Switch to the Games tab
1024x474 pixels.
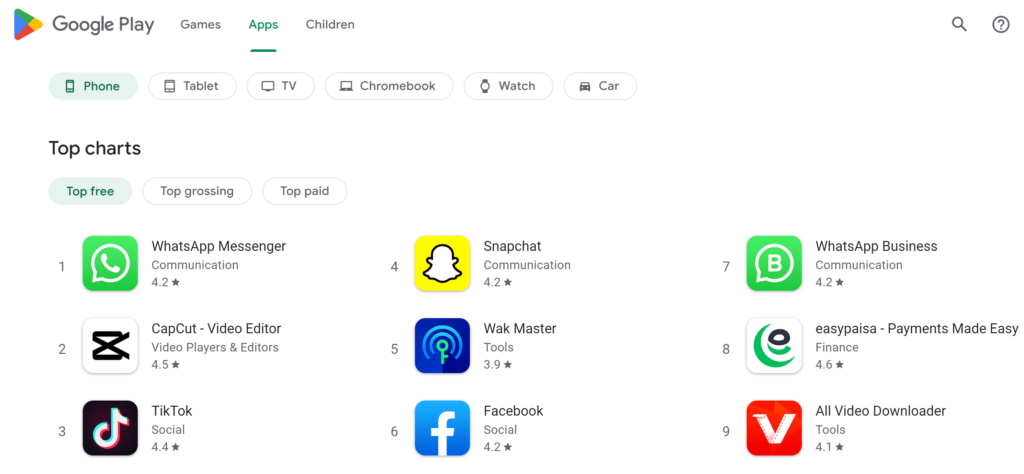[200, 24]
